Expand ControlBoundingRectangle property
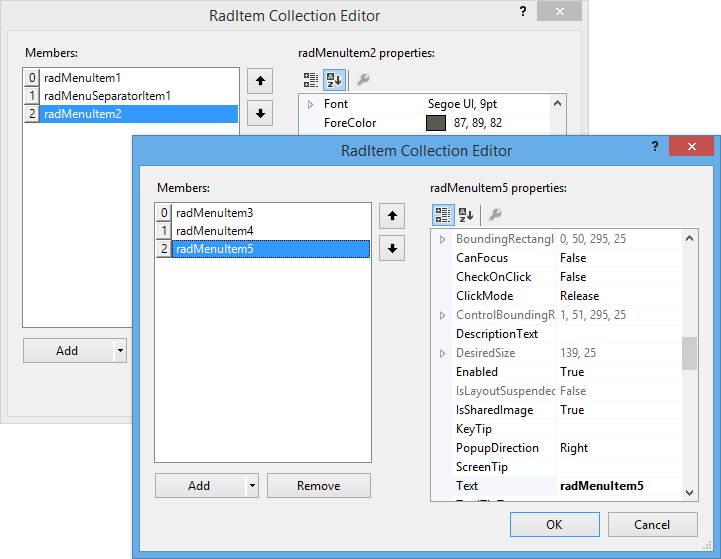Viewport: 721px width, 559px height. click(442, 315)
